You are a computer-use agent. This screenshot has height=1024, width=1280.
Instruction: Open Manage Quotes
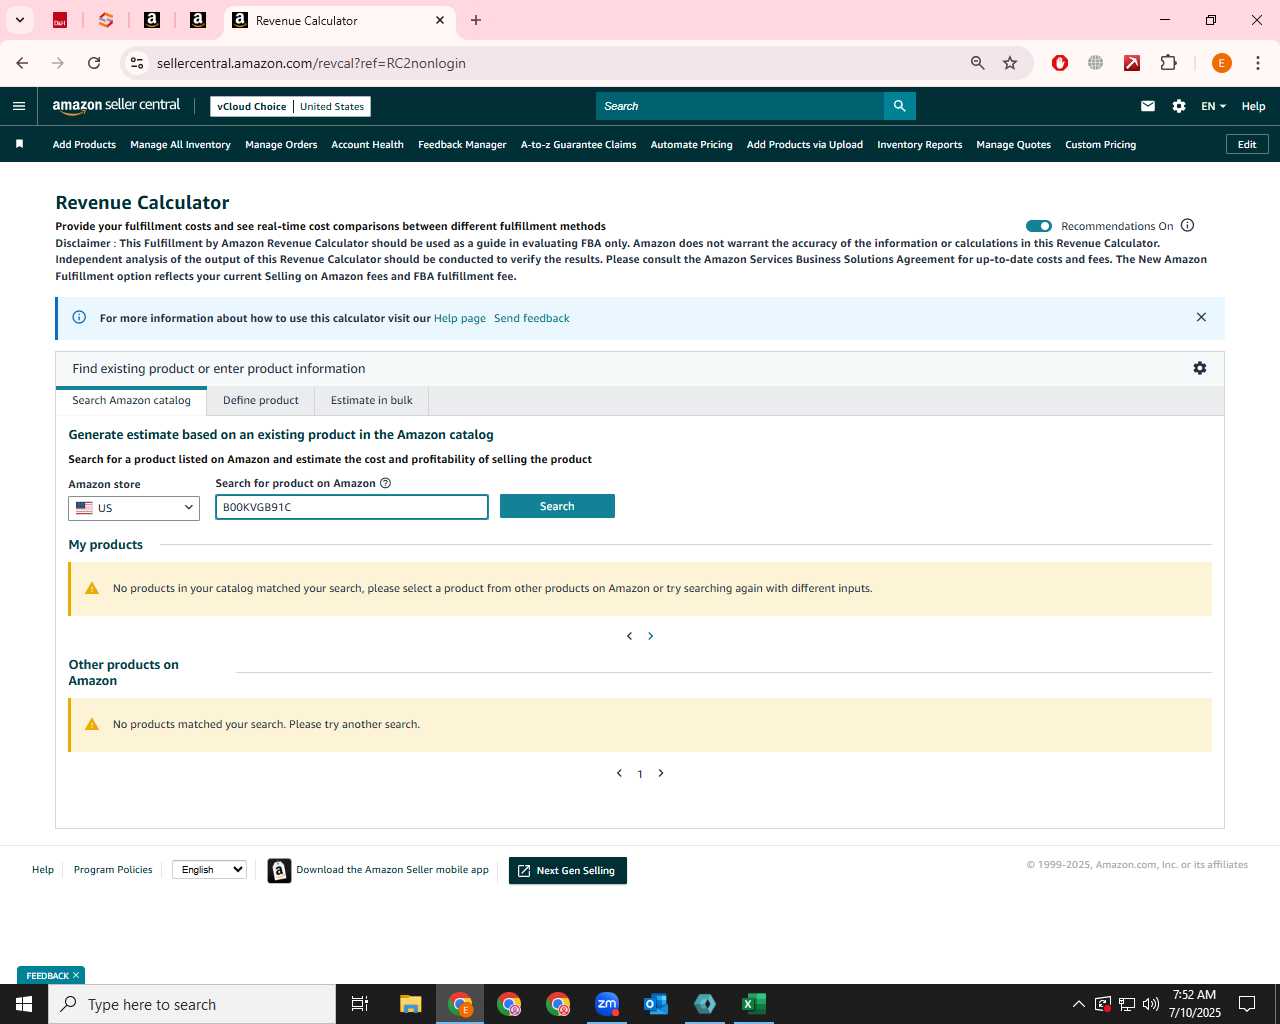tap(1013, 144)
